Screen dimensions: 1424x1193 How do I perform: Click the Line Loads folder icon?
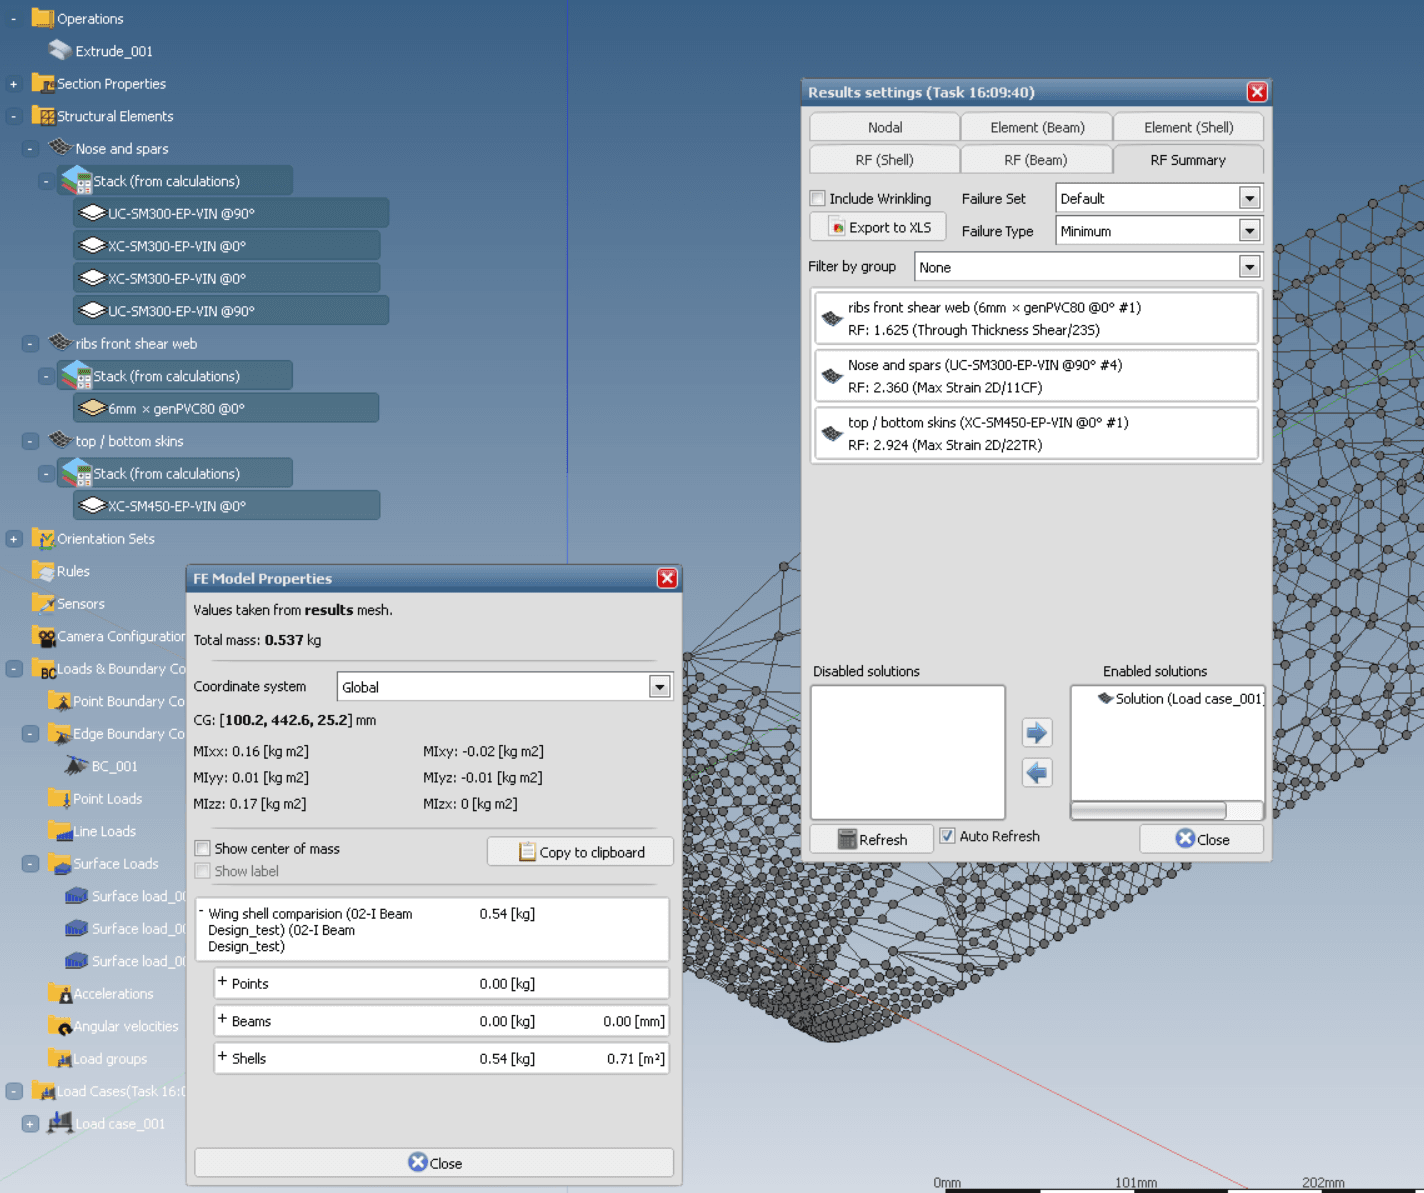[59, 831]
